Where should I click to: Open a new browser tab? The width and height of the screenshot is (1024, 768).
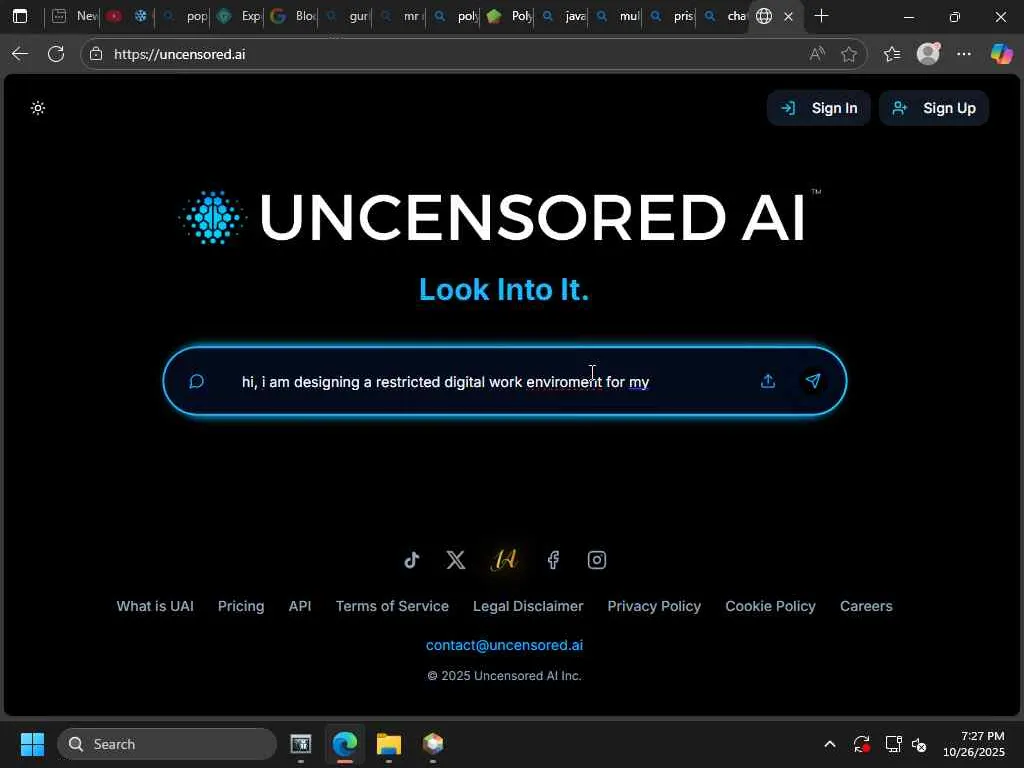822,16
